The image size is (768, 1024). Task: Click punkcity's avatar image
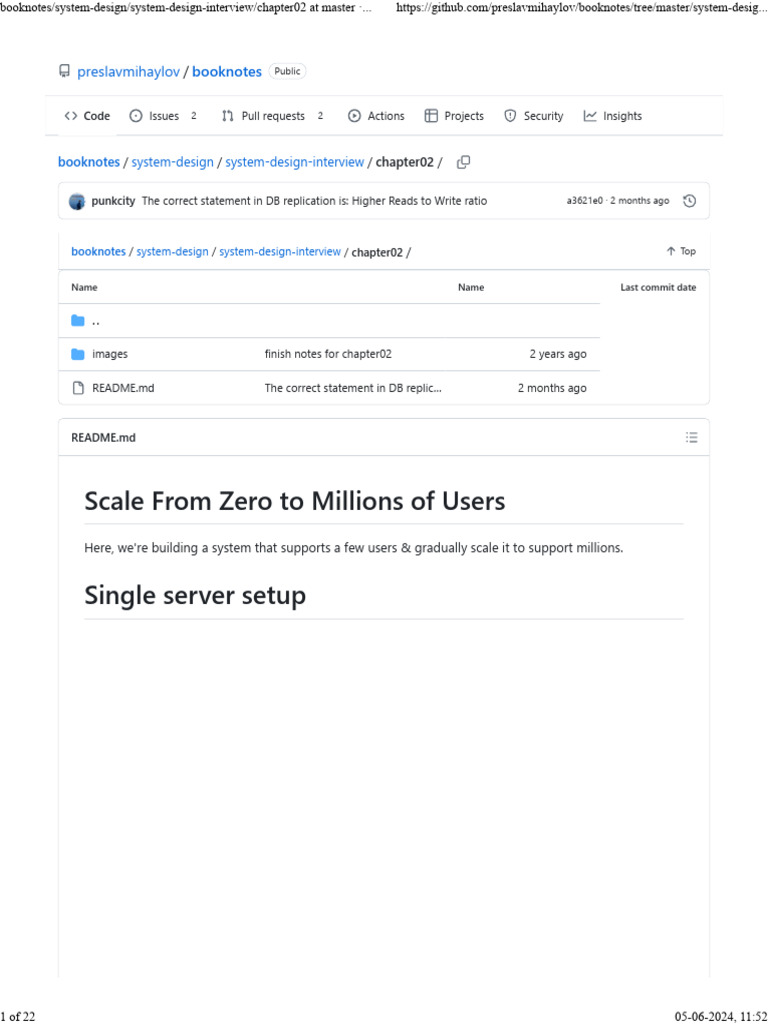point(77,201)
